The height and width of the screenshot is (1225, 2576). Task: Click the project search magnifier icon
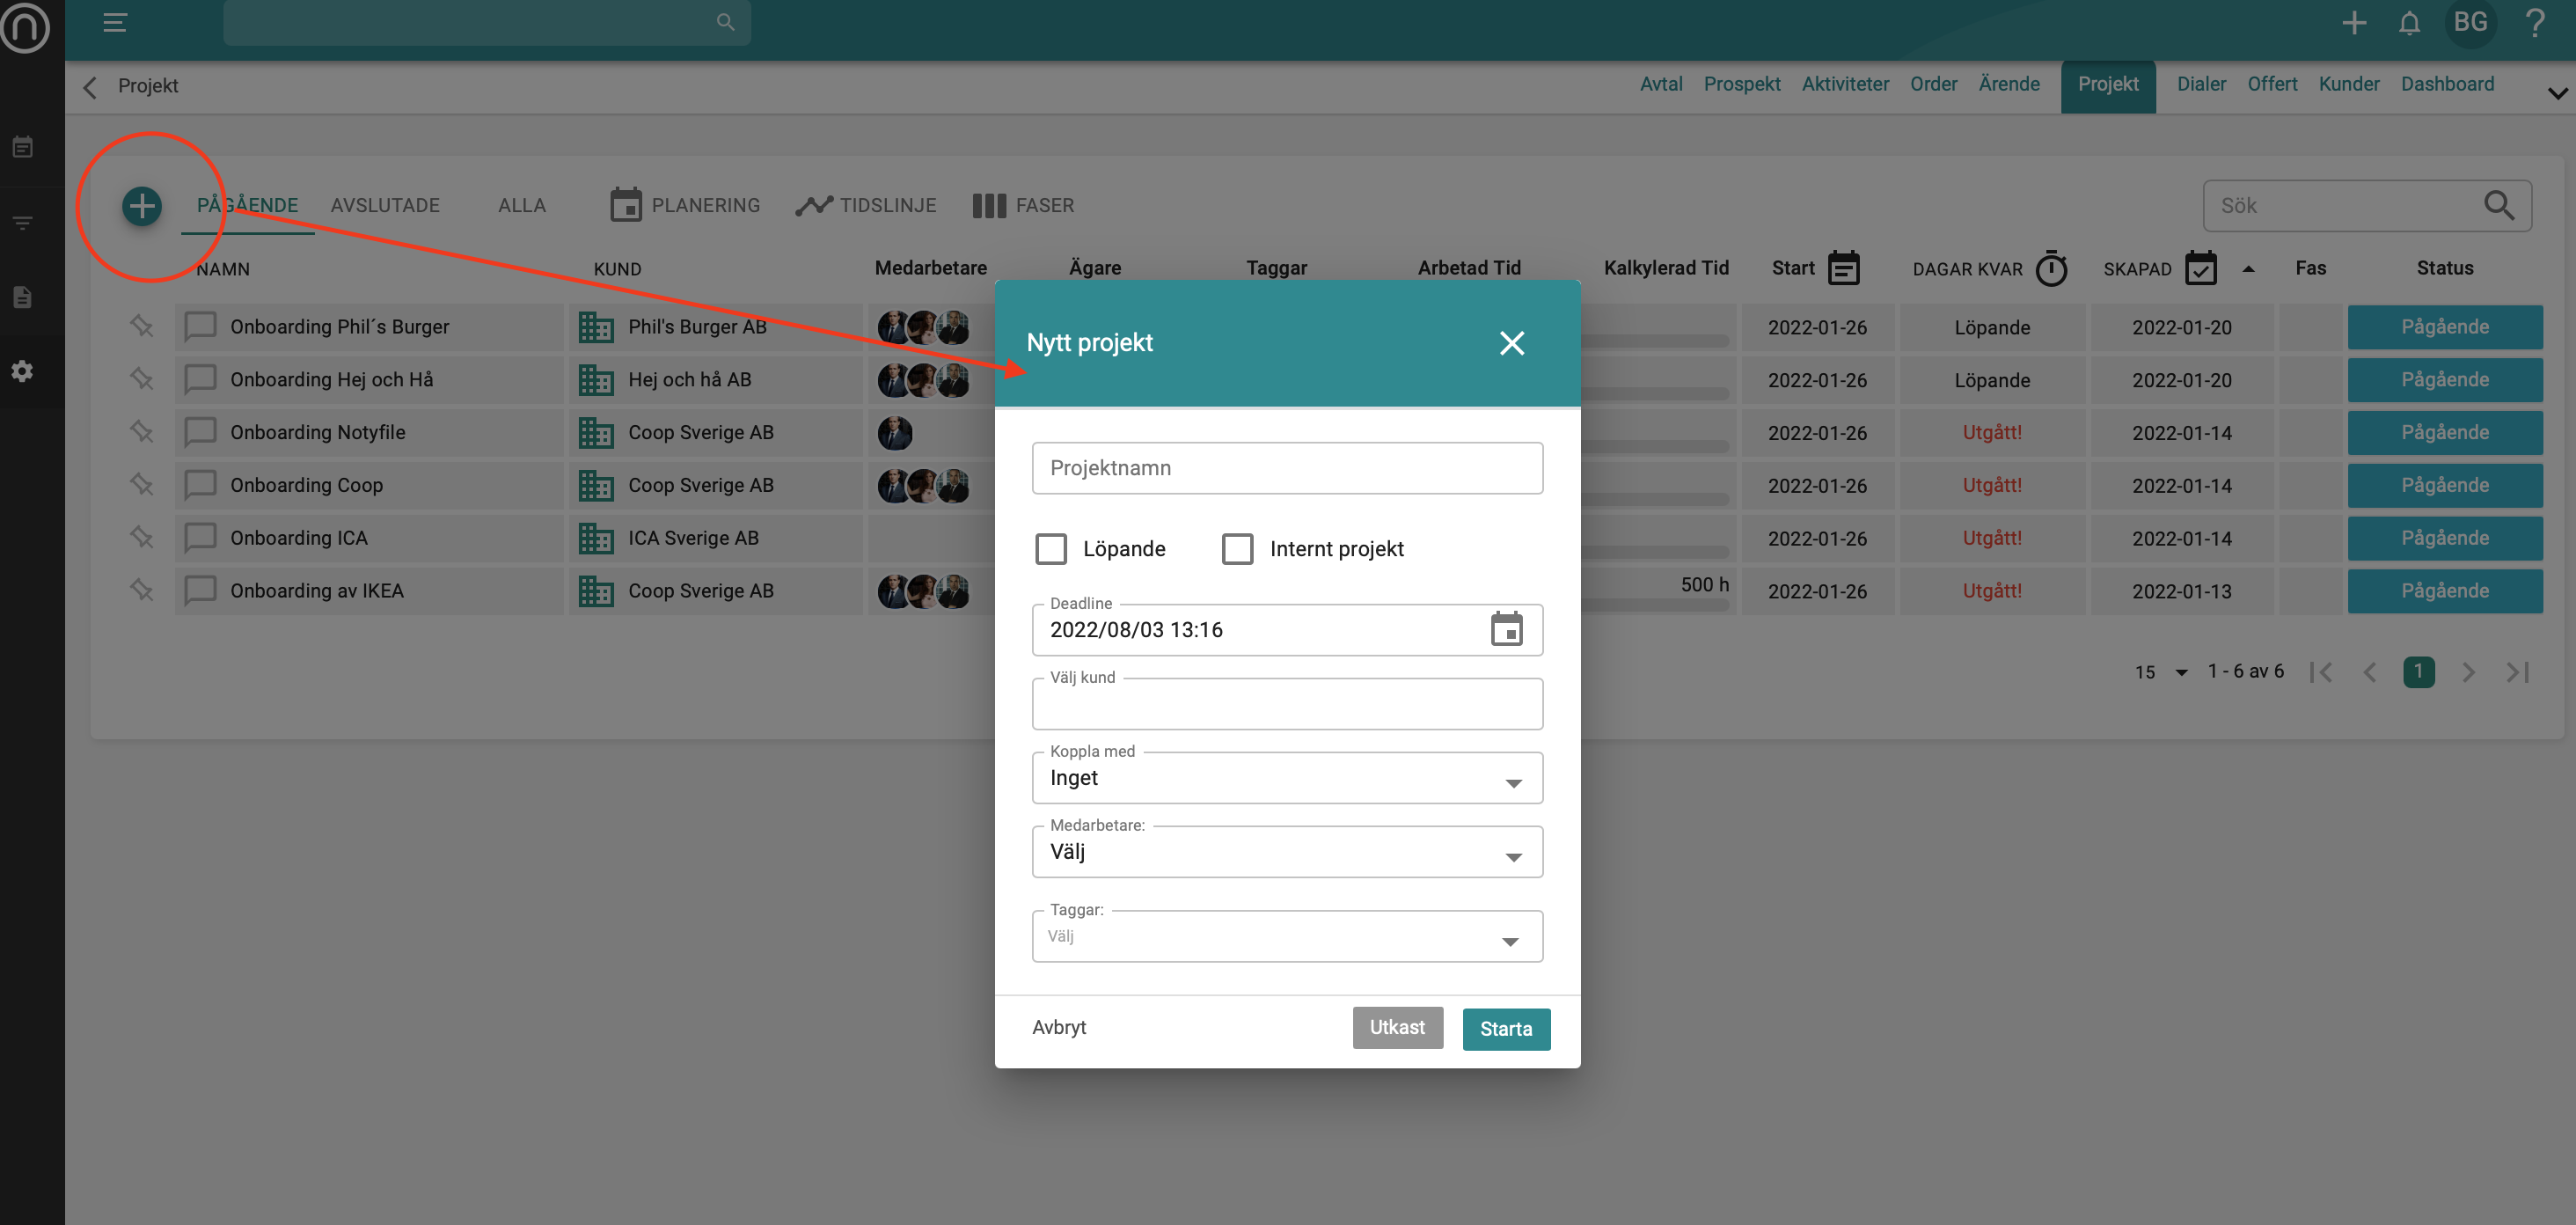(x=2498, y=205)
